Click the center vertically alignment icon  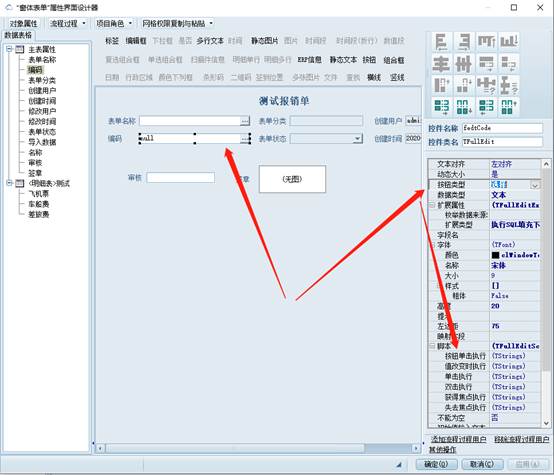click(x=463, y=64)
